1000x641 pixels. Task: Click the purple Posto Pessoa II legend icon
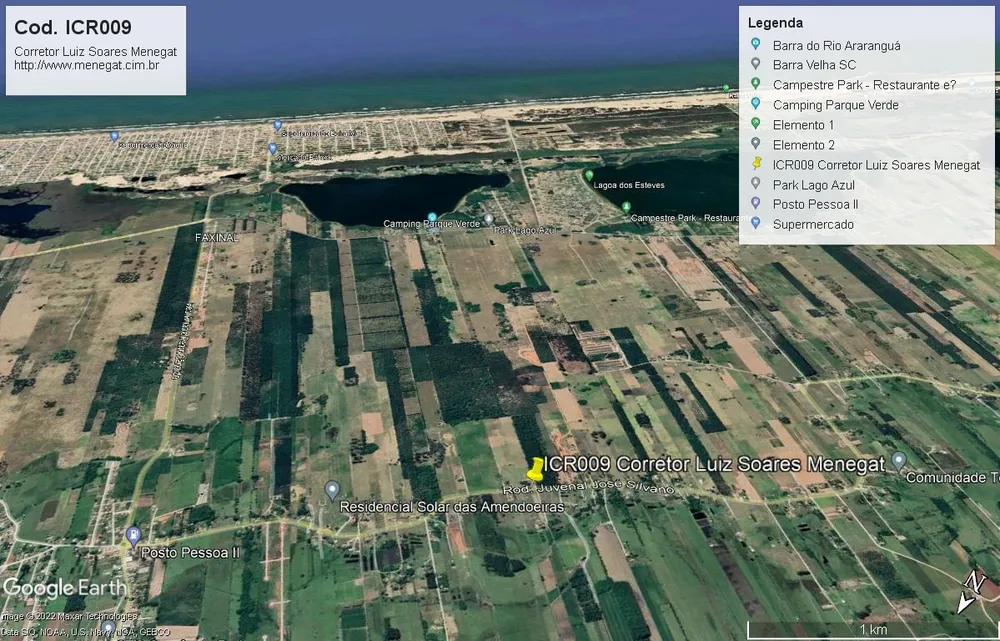[756, 203]
